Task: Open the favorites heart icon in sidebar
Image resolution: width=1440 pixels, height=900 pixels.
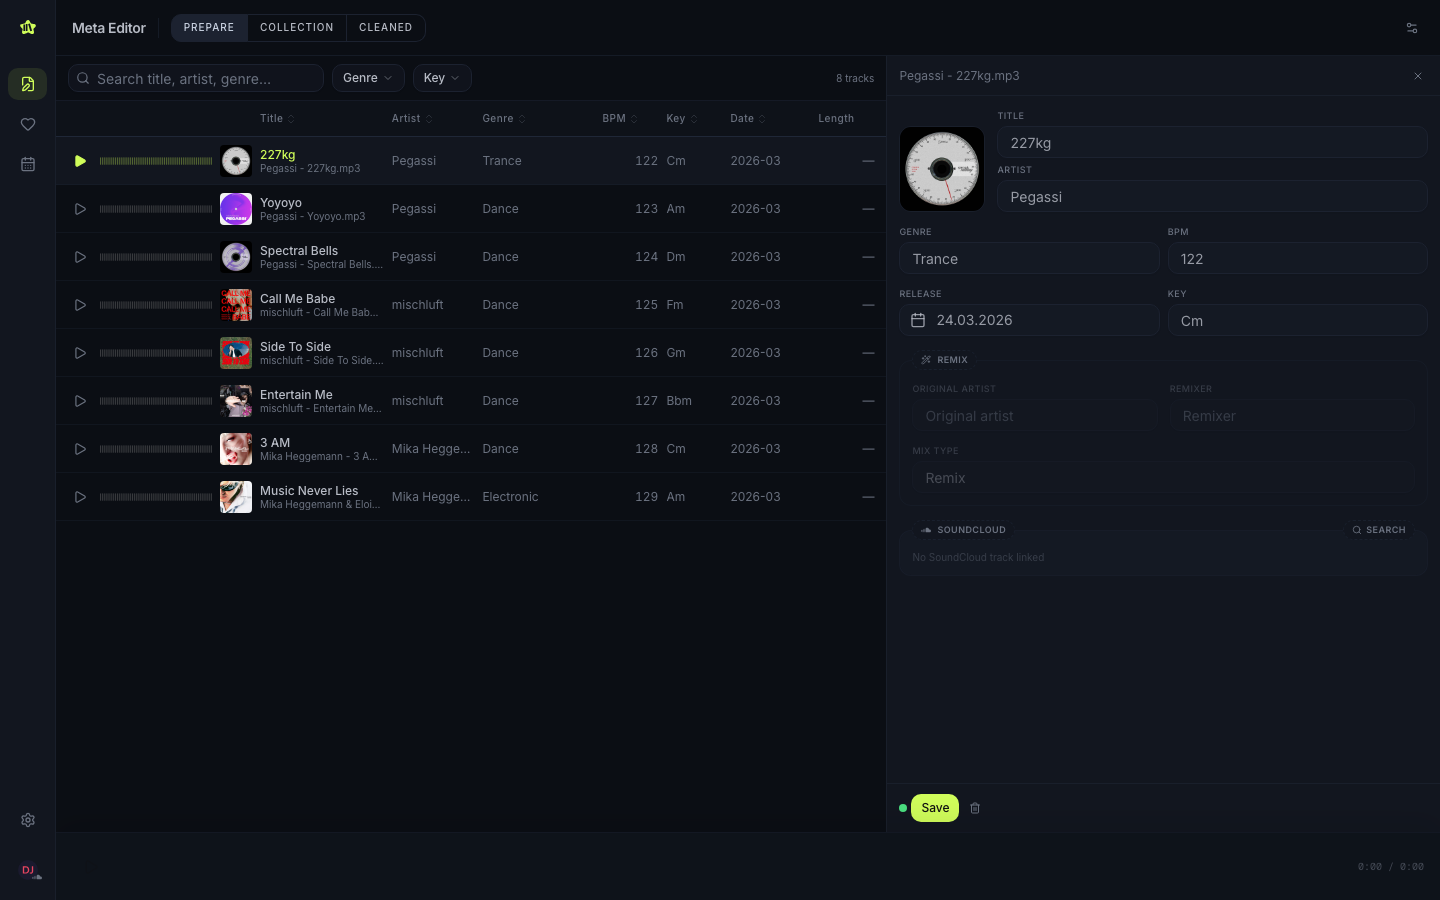Action: pos(28,124)
